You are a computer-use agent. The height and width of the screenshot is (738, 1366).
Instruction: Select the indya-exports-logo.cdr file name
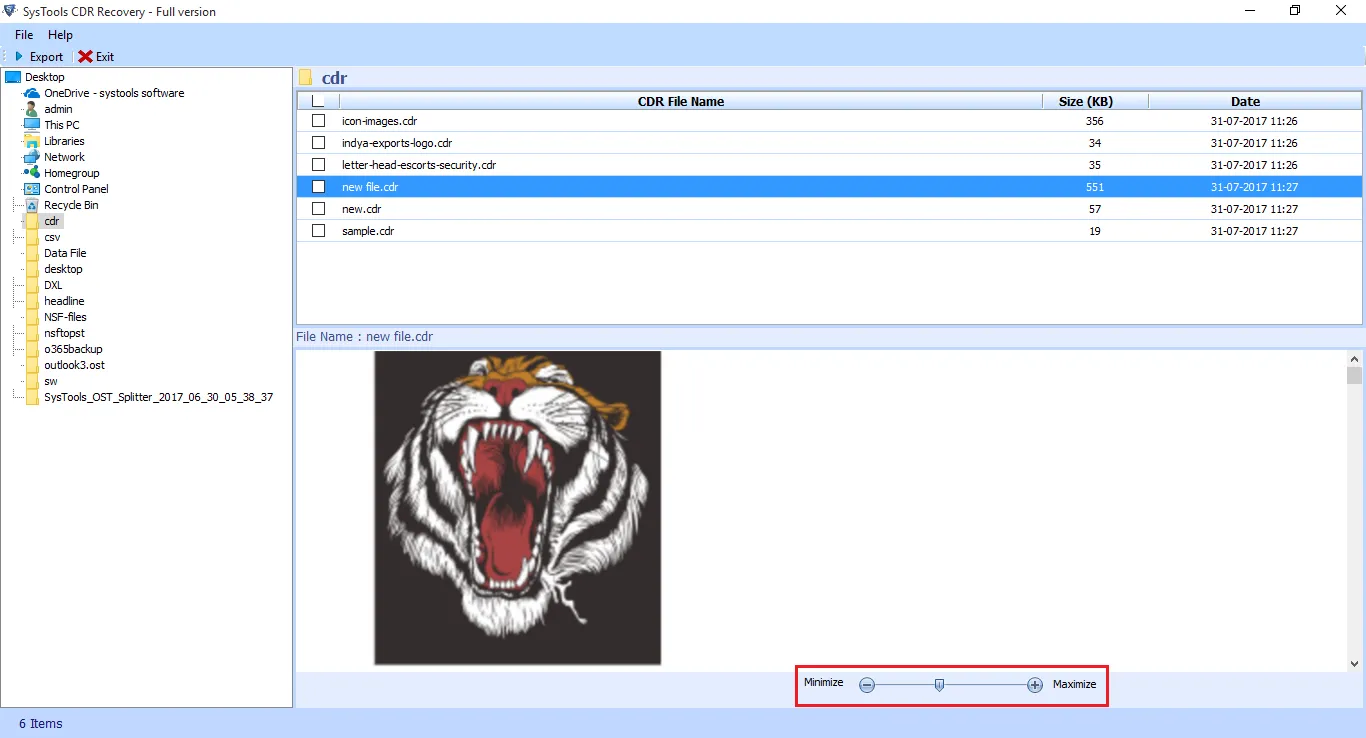click(397, 143)
